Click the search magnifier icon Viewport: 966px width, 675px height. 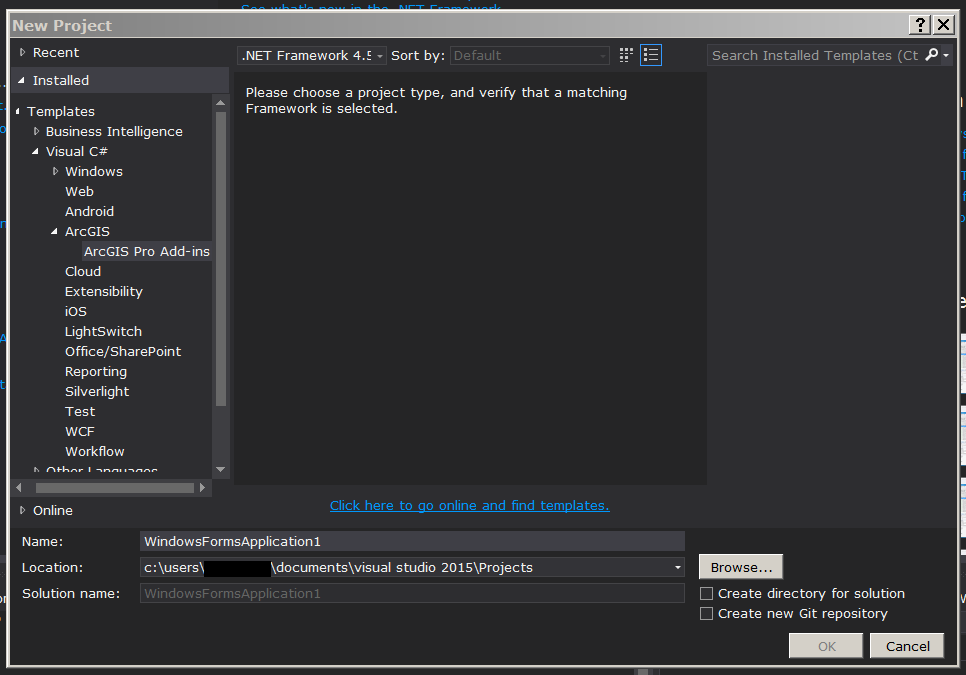932,55
